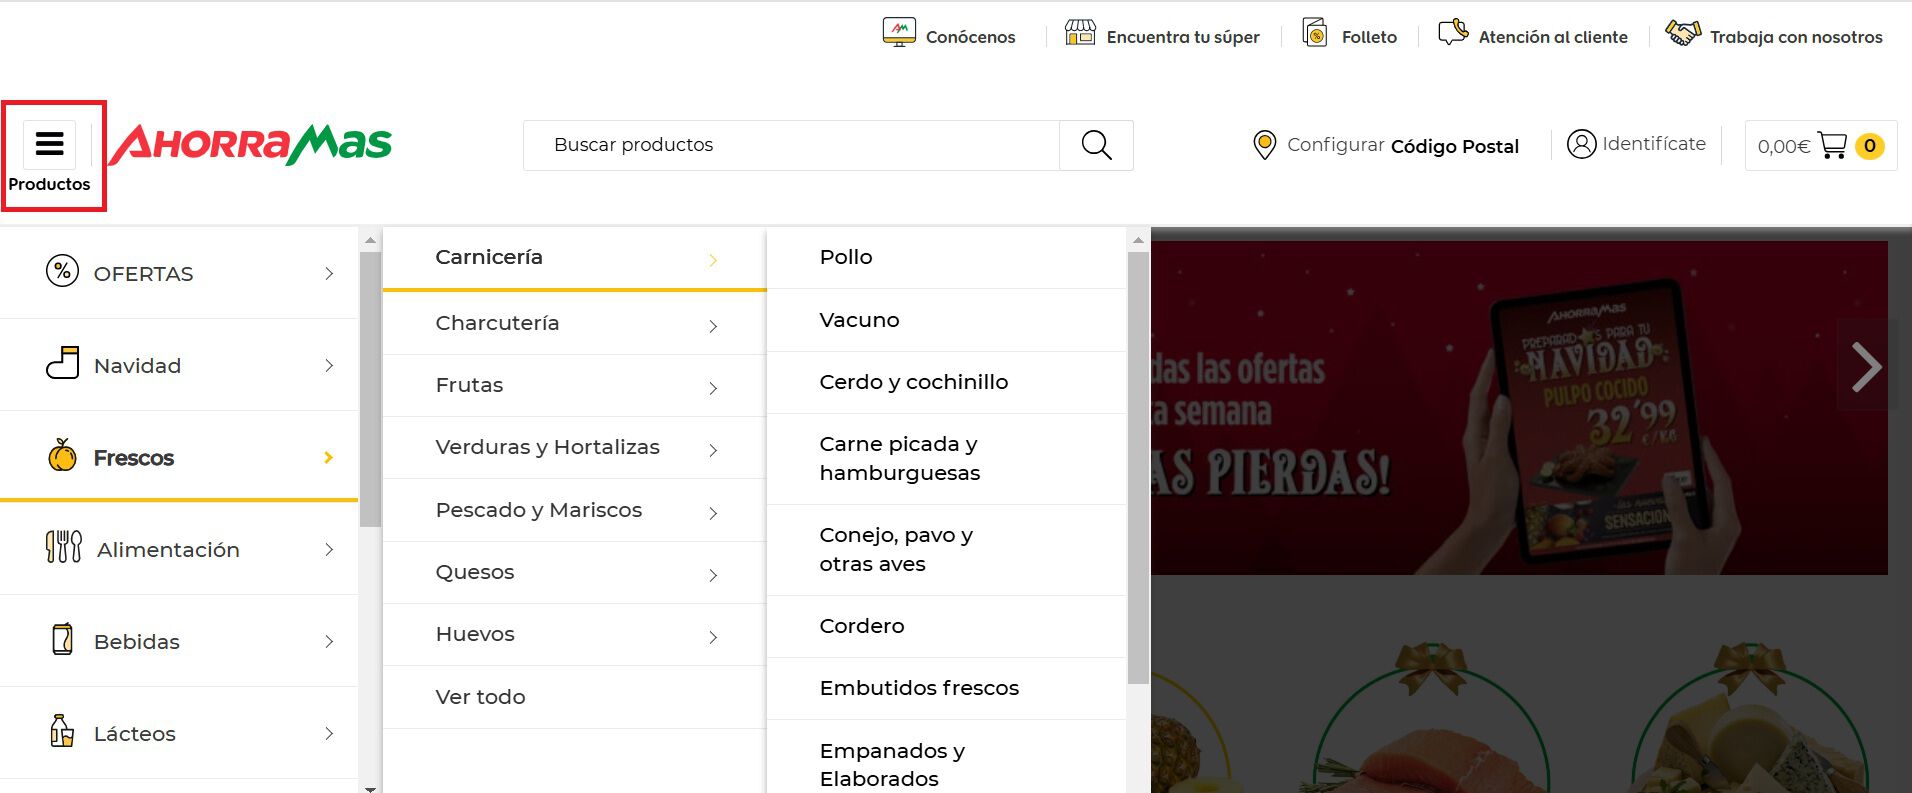Expand the Frutas submenu chevron

[713, 388]
